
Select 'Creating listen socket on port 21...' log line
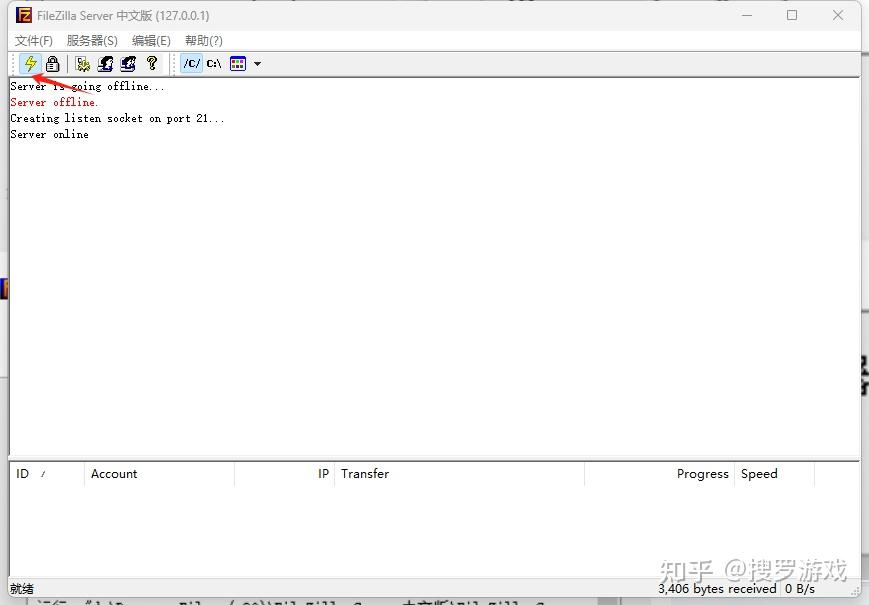click(x=117, y=119)
